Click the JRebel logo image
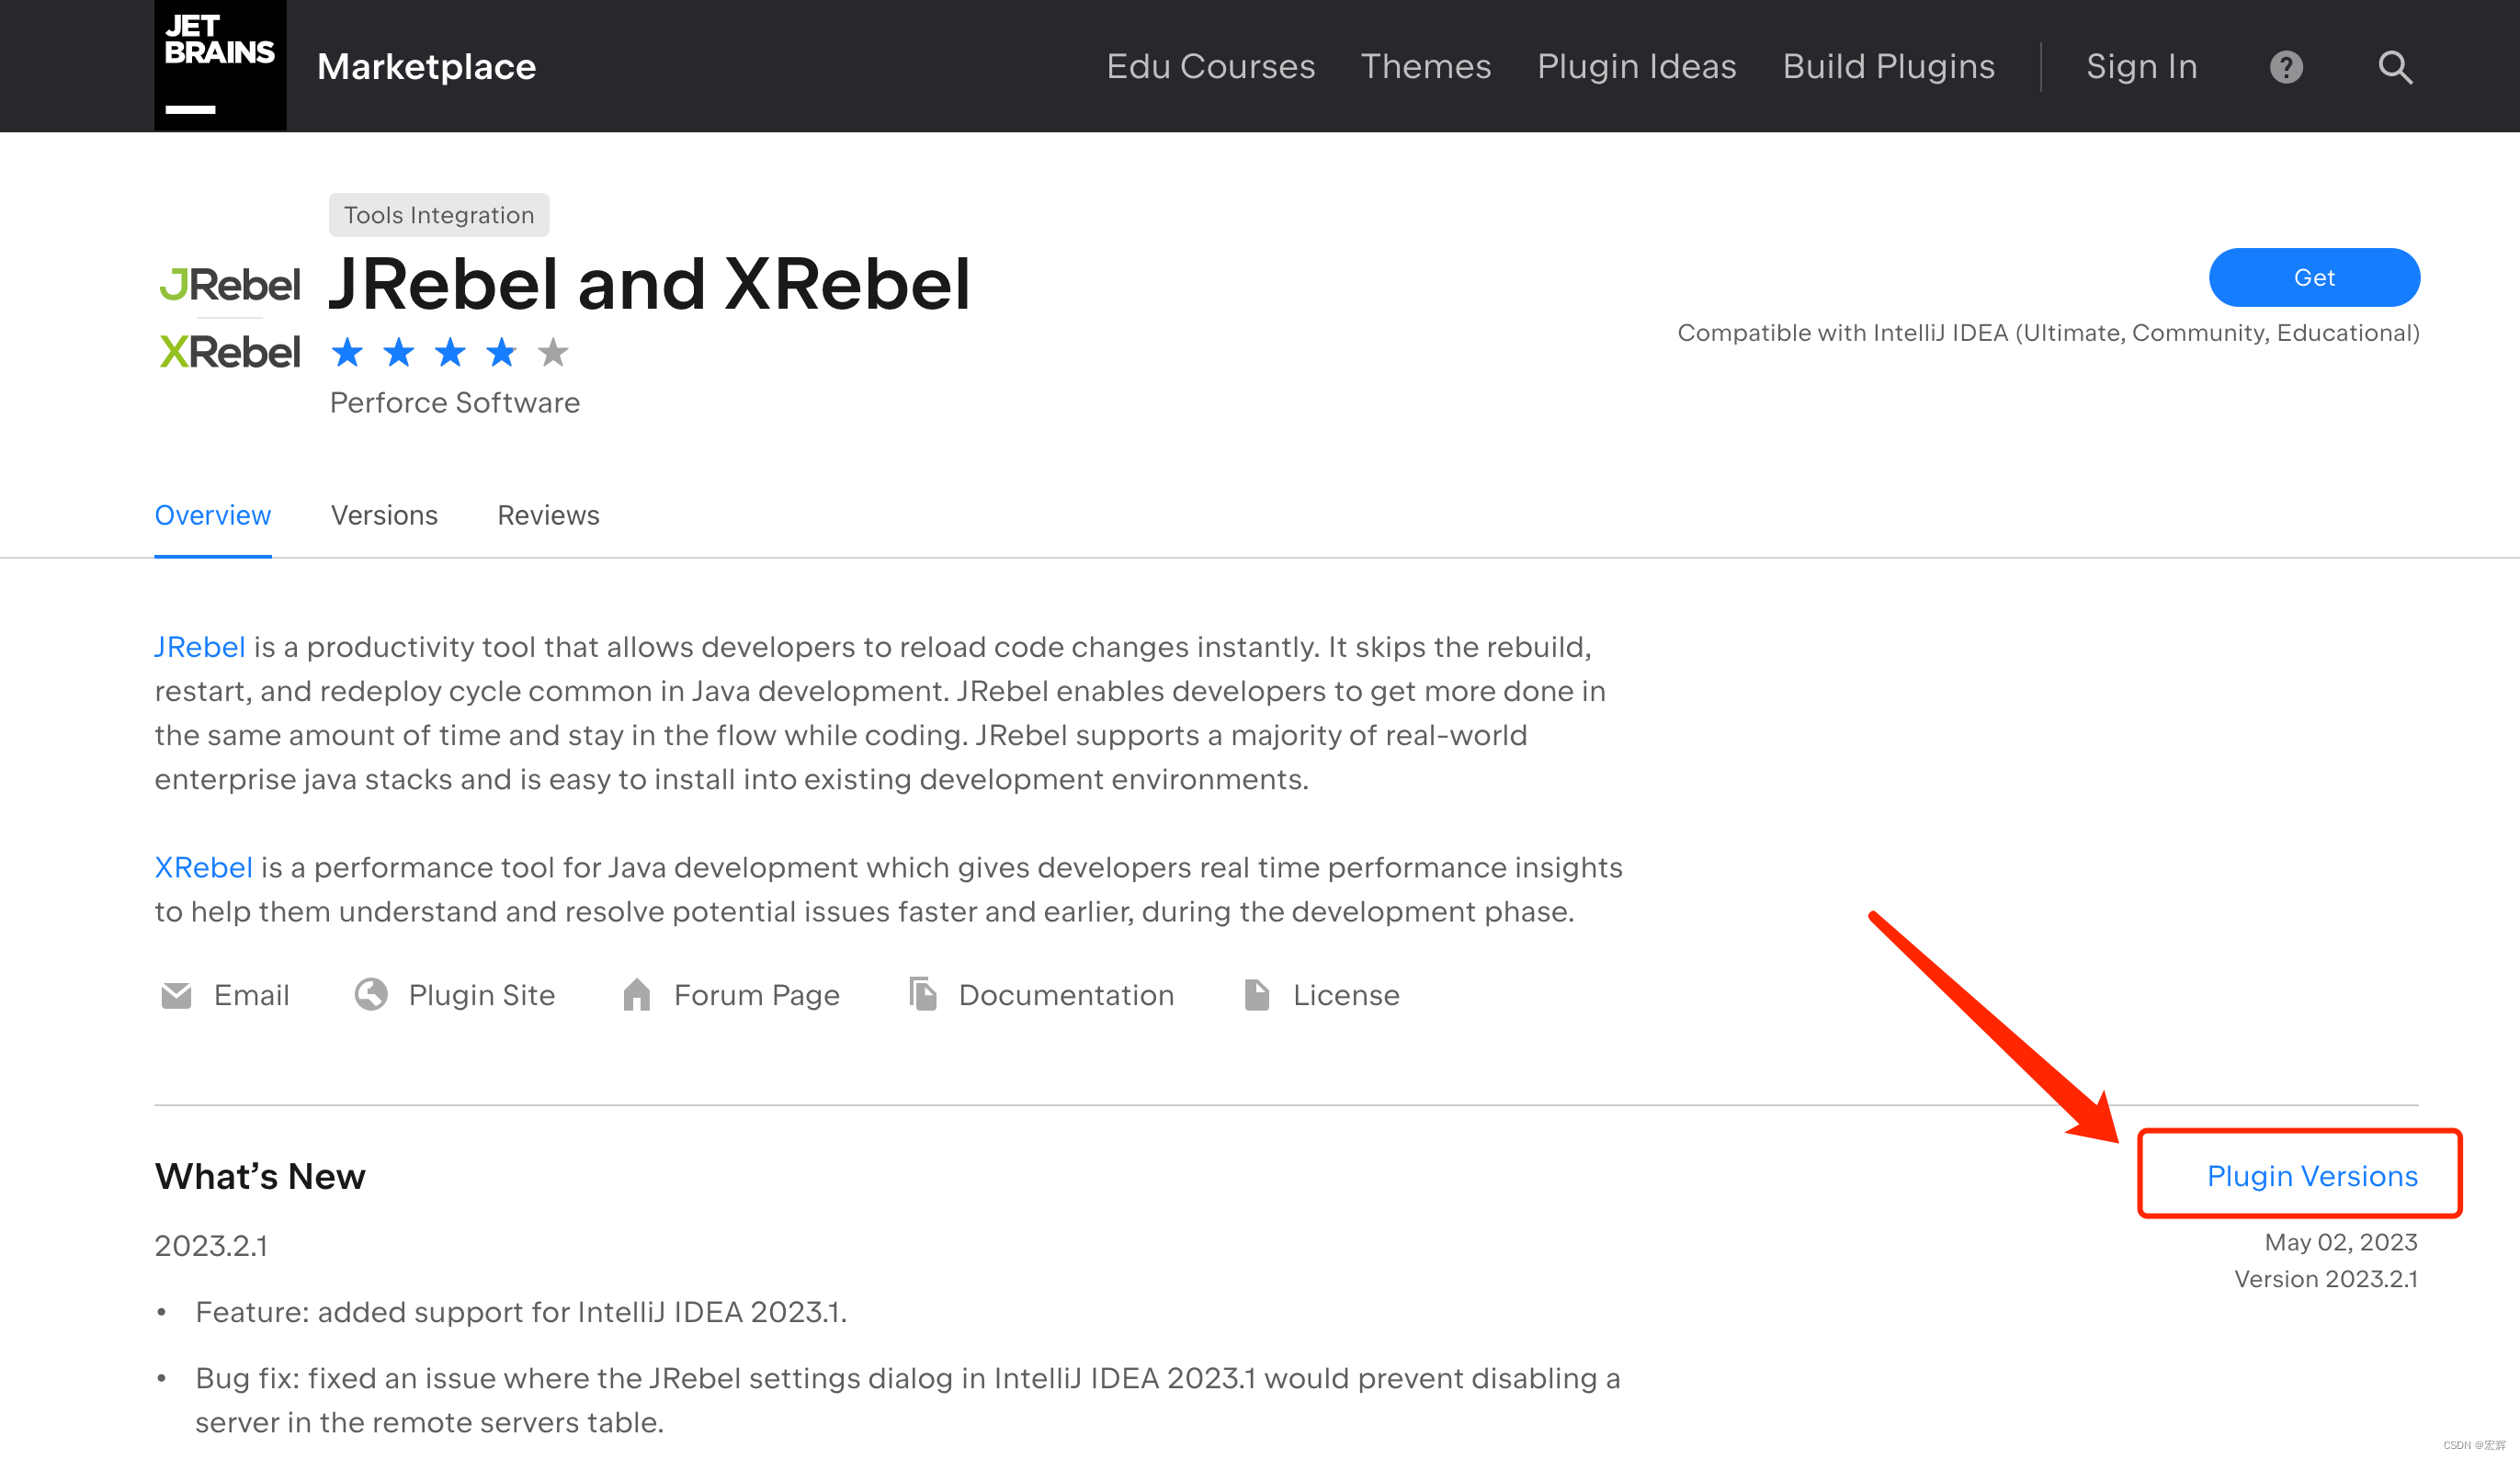2520x1459 pixels. 229,285
